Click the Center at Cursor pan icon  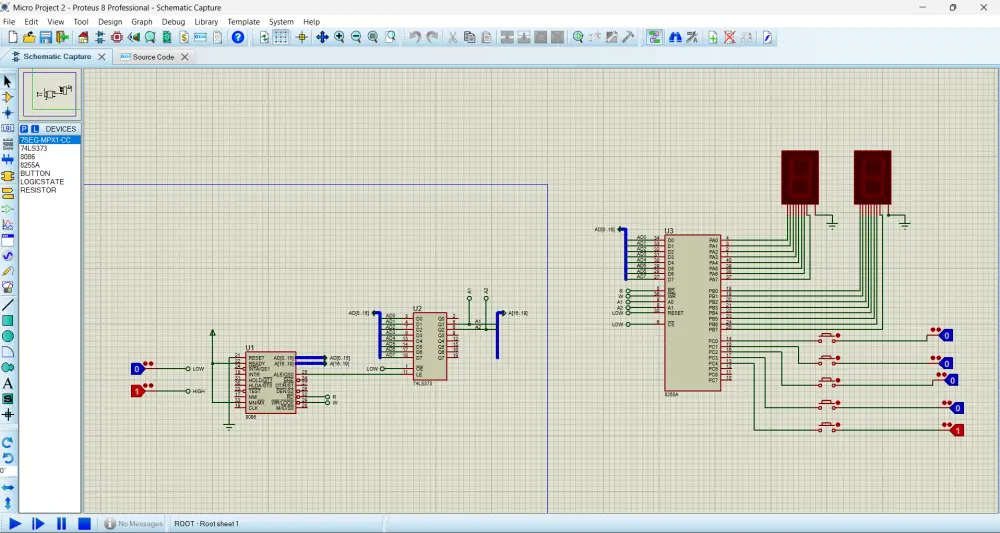tap(322, 38)
